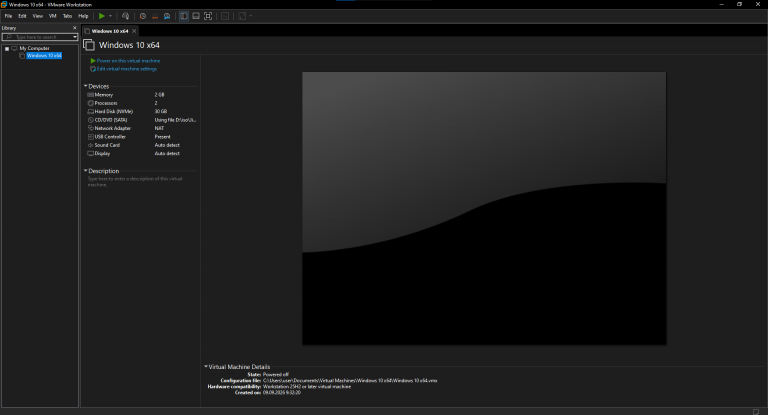Click Edit virtual machine settings link
The height and width of the screenshot is (415, 768).
pos(127,69)
